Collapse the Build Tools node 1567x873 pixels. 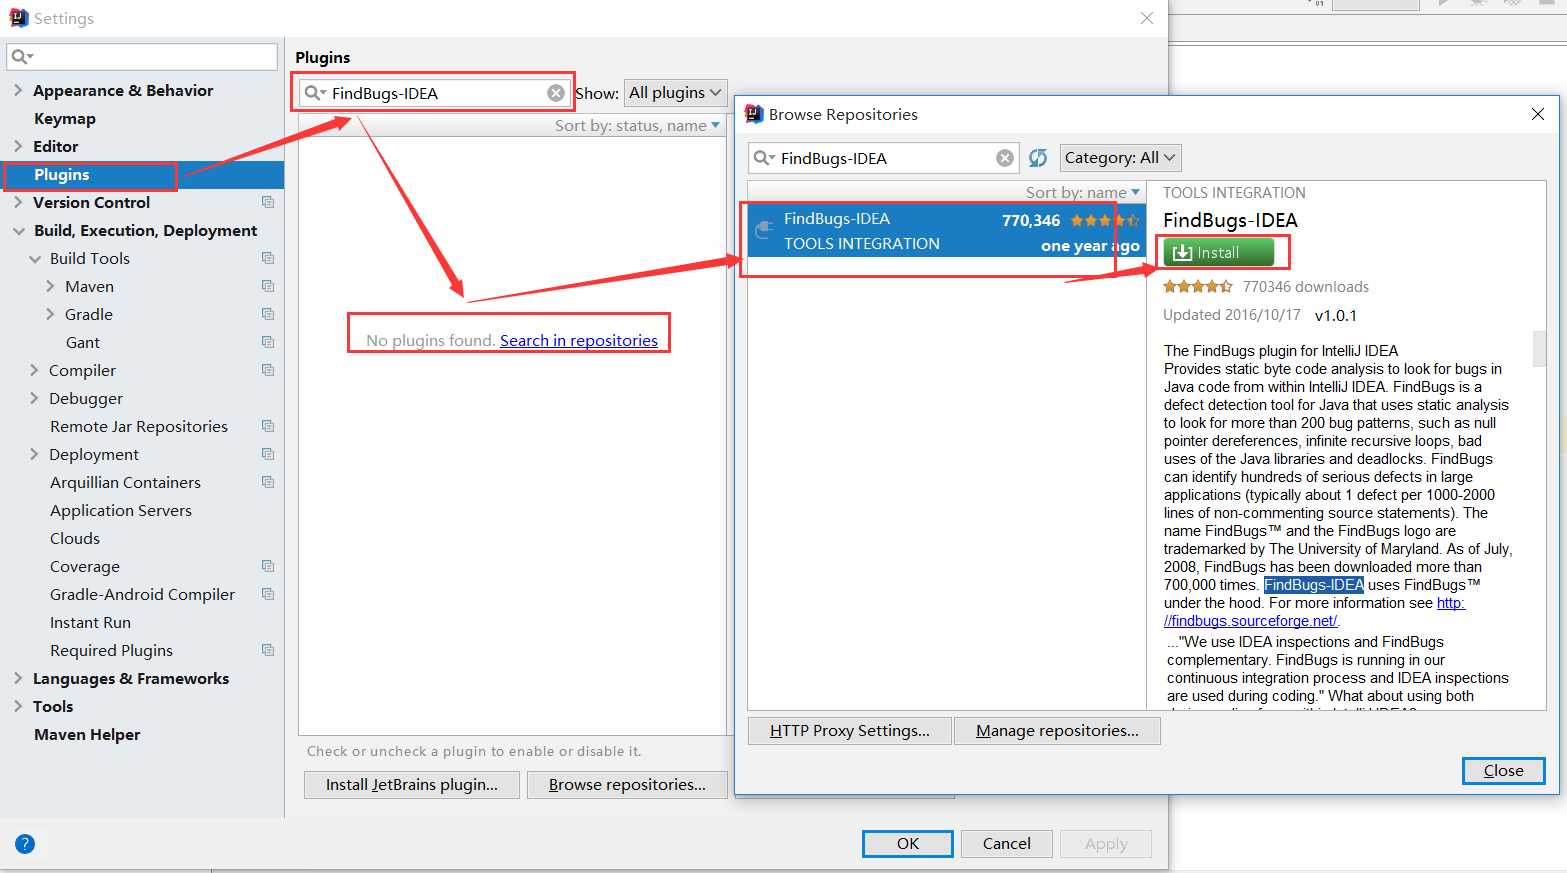35,258
